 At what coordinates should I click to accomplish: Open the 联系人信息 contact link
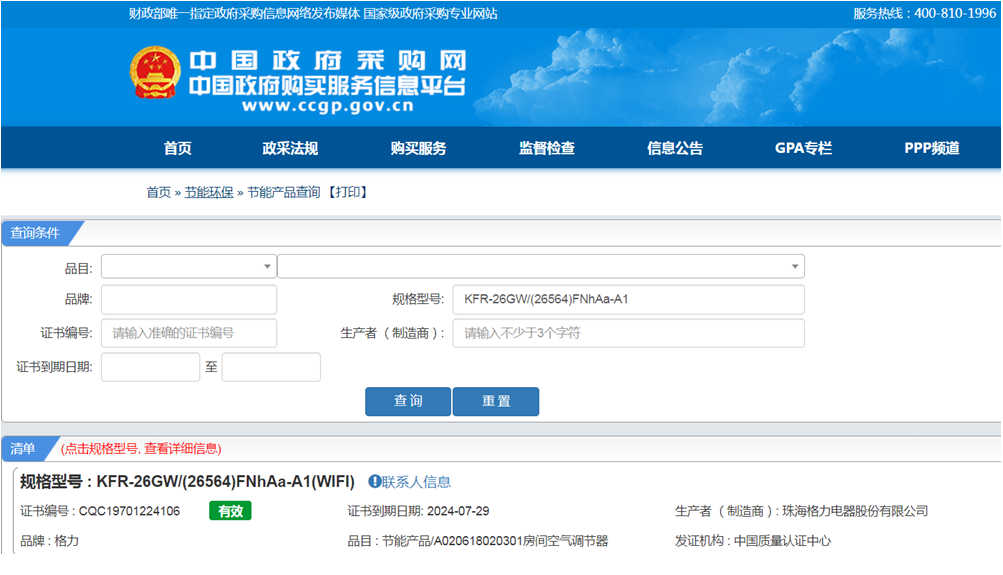point(416,482)
